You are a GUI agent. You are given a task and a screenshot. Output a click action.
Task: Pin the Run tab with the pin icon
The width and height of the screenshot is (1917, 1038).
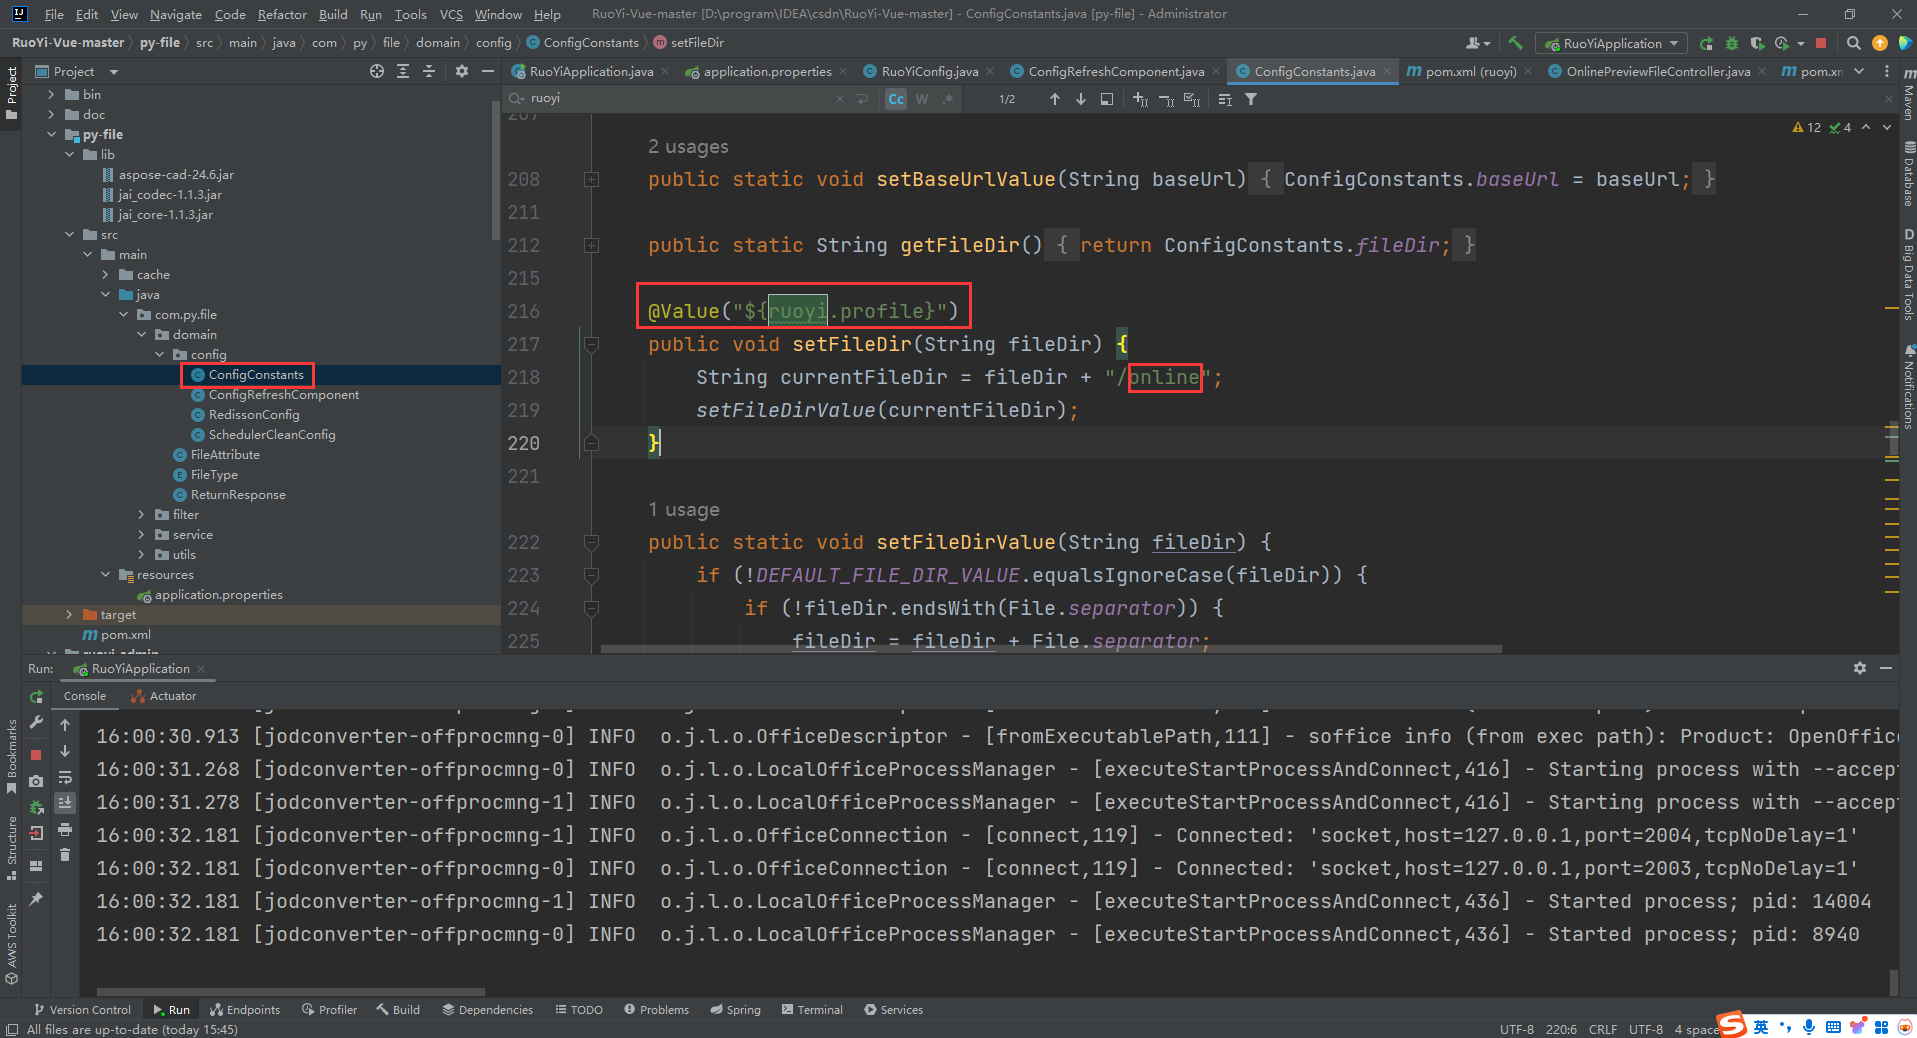37,899
